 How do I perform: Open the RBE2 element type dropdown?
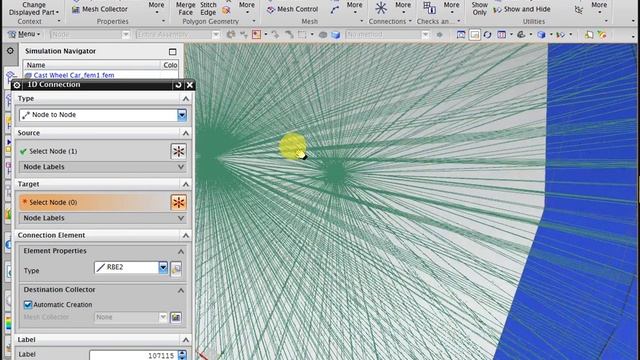point(163,267)
